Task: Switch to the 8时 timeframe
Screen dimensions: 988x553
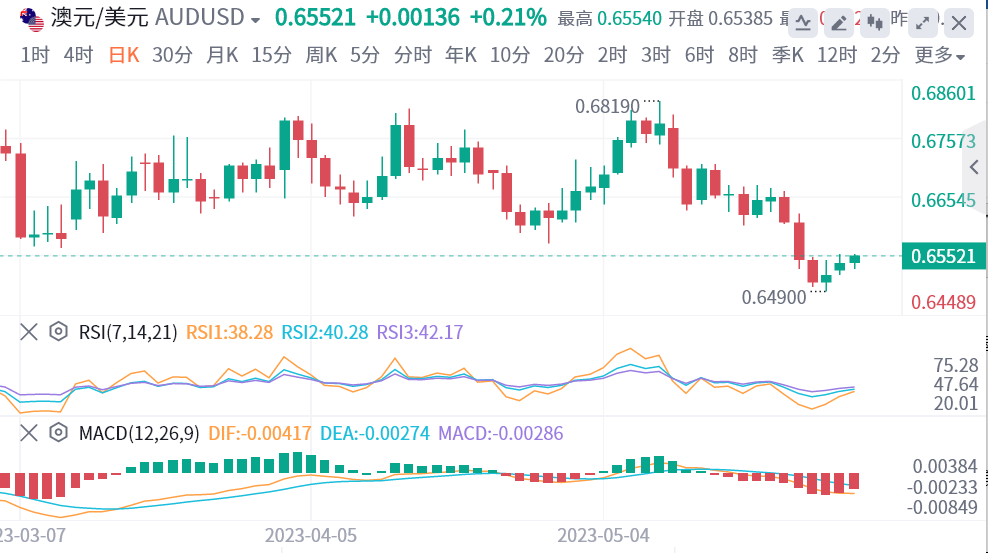Action: point(743,55)
